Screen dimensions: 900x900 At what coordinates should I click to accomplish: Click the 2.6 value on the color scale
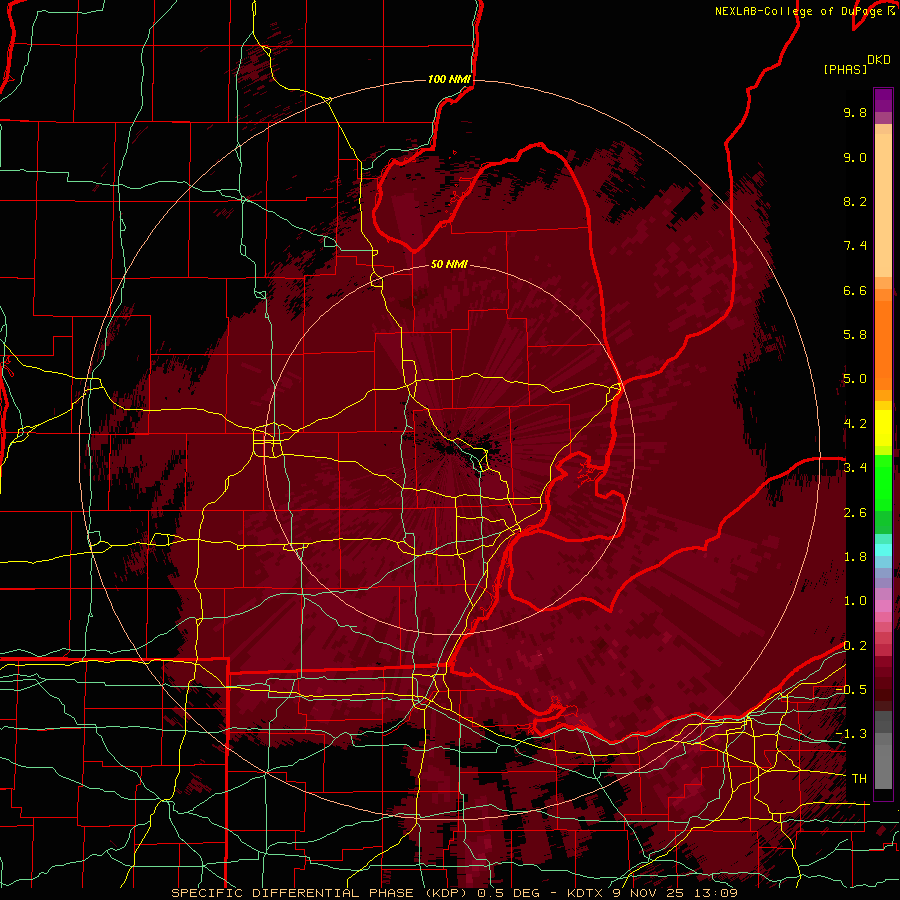(855, 513)
